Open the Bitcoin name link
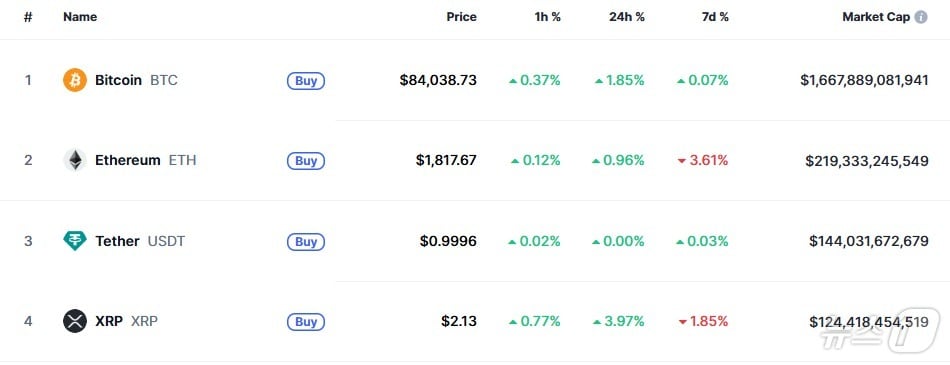950x365 pixels. [118, 80]
